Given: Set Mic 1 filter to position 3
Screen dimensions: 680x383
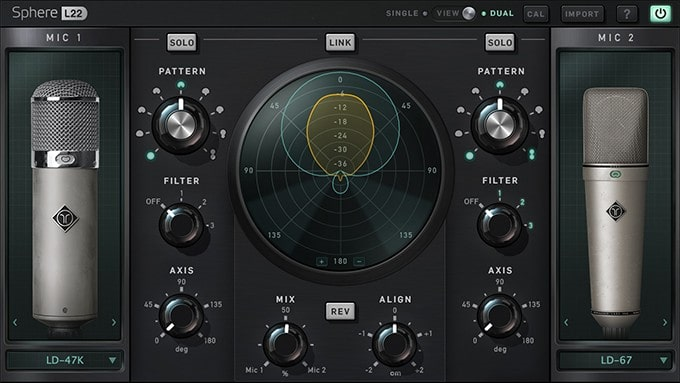Looking at the screenshot, I should click(212, 225).
